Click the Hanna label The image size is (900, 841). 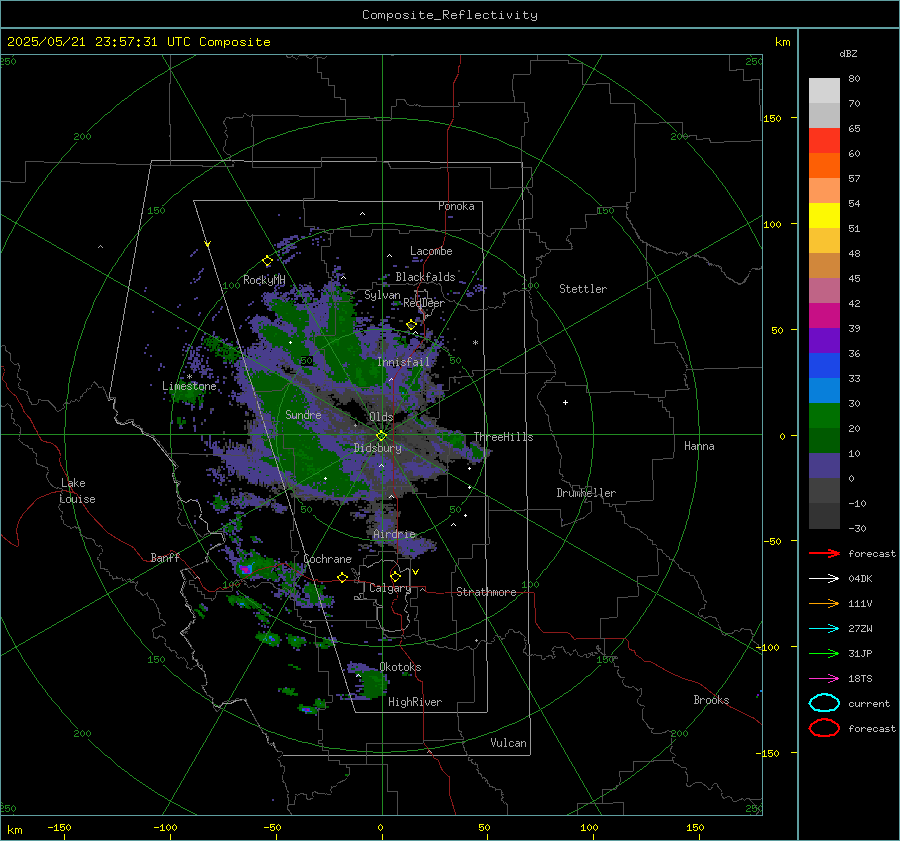pyautogui.click(x=699, y=446)
